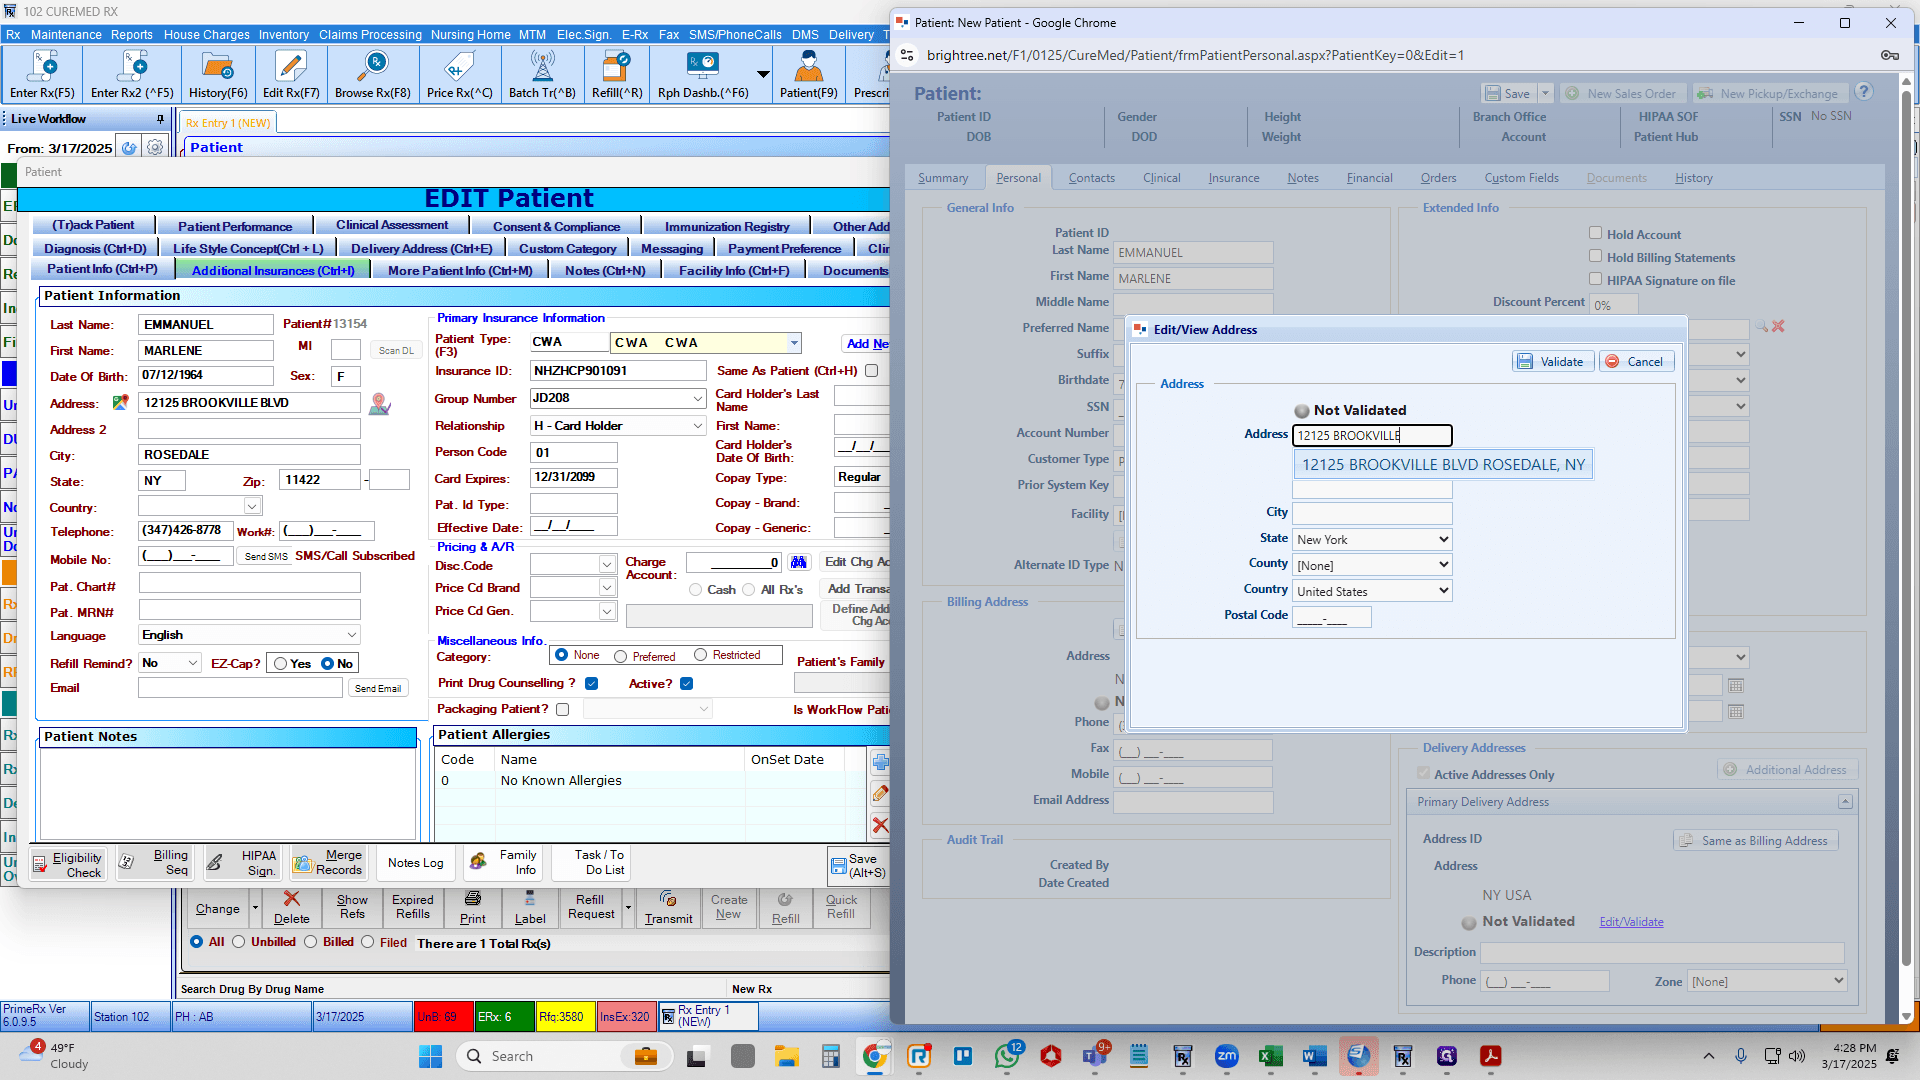
Task: Click the Live Workflow refresh icon
Action: (129, 148)
